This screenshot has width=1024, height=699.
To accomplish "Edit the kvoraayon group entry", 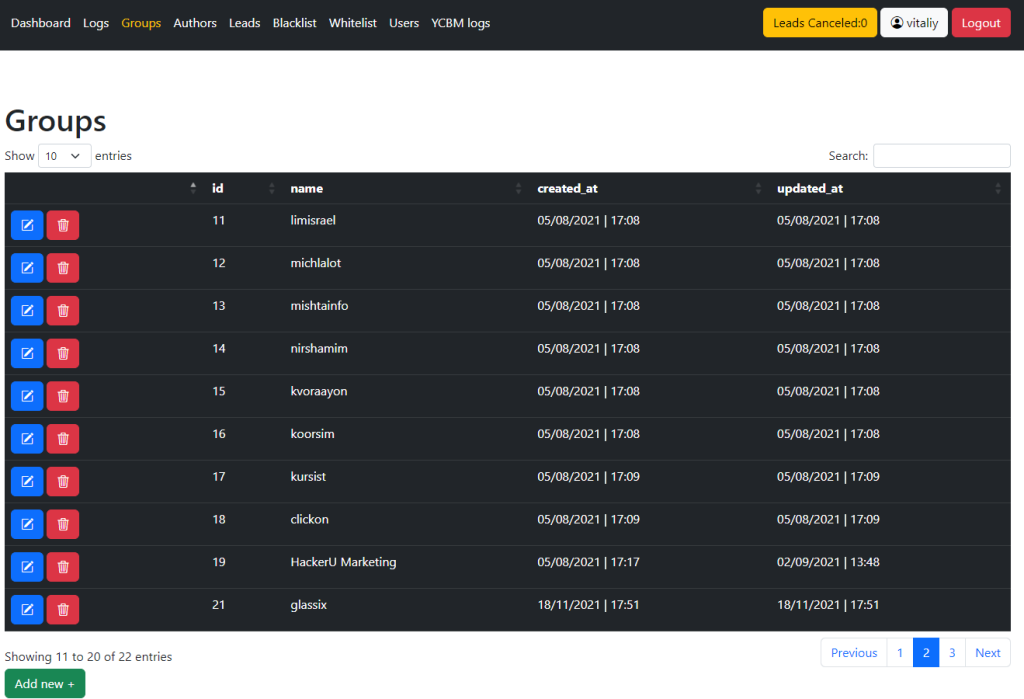I will pyautogui.click(x=27, y=396).
